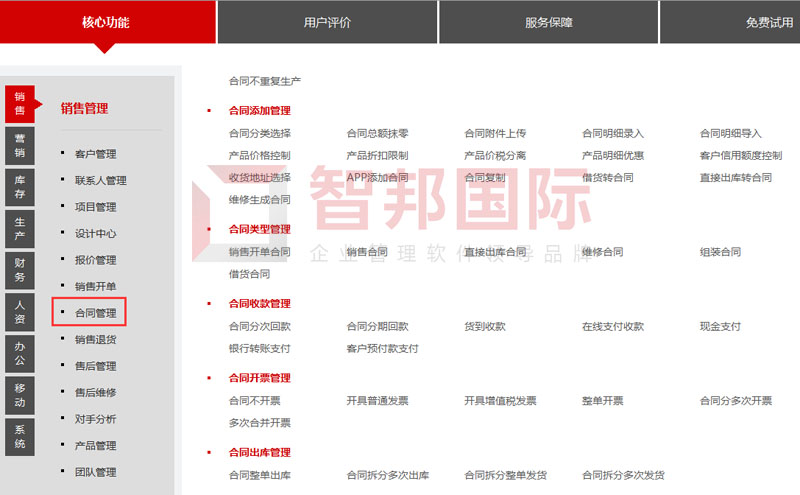Select the 销售 sidebar category
The image size is (800, 495).
[x=20, y=103]
